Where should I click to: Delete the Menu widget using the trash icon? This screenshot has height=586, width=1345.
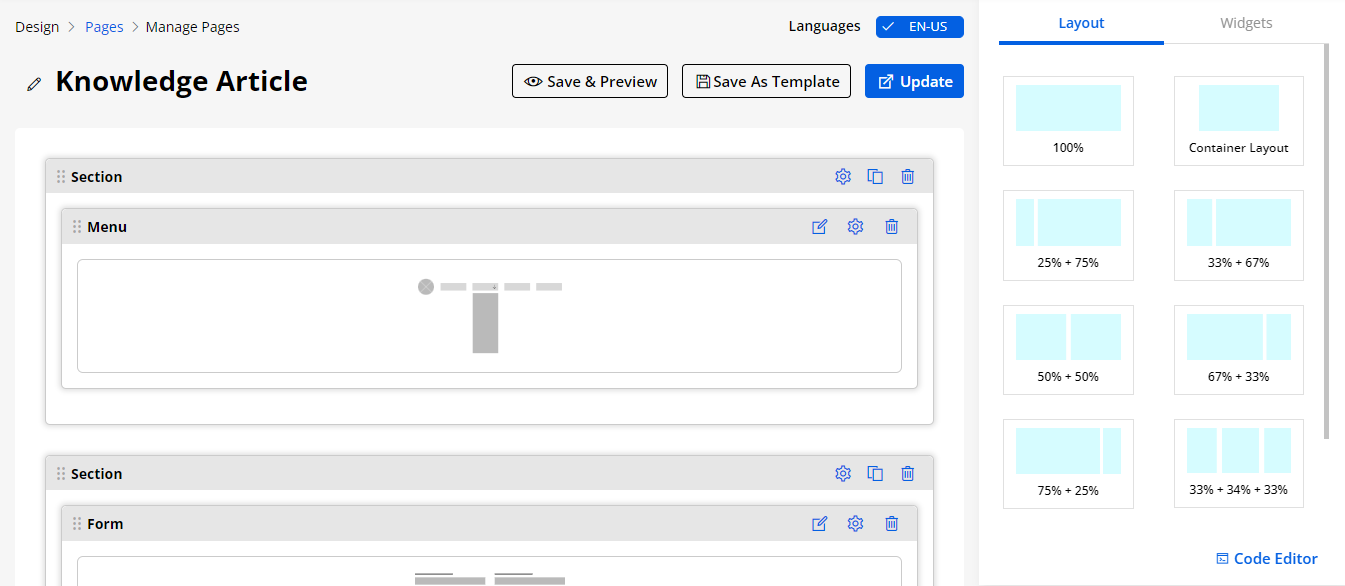point(891,227)
